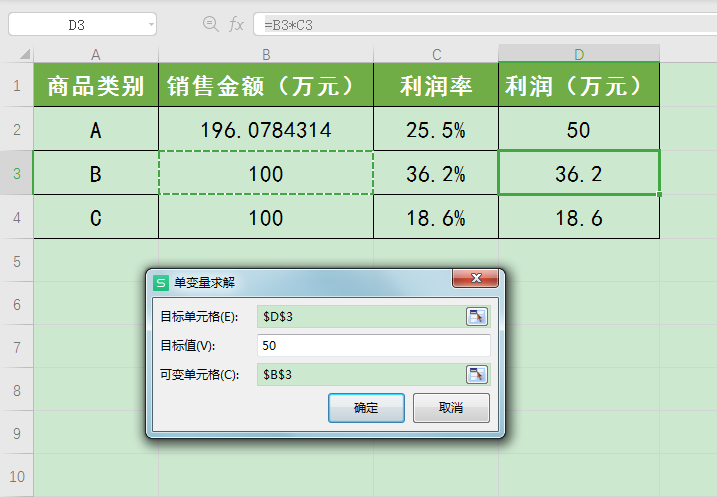Select row 4 header
This screenshot has width=717, height=497.
click(17, 217)
